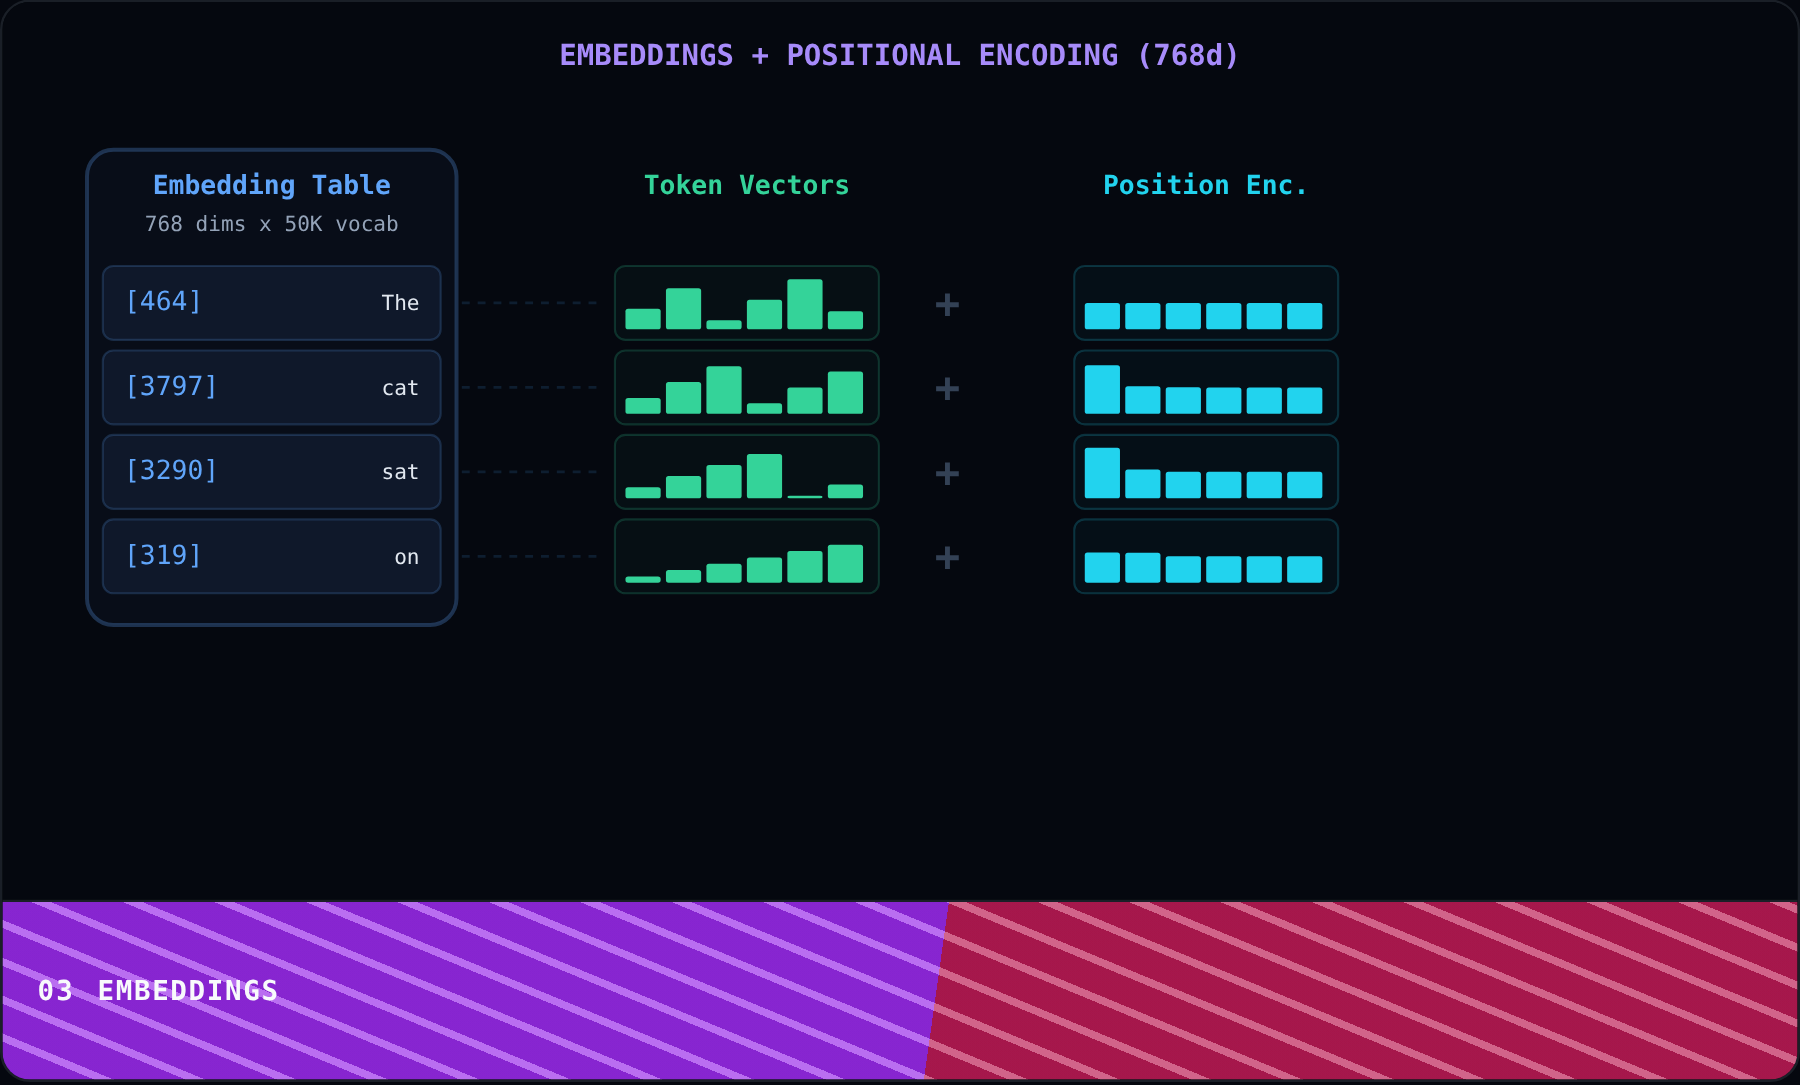Open the token vector chart for cat
1800x1085 pixels.
(x=747, y=387)
